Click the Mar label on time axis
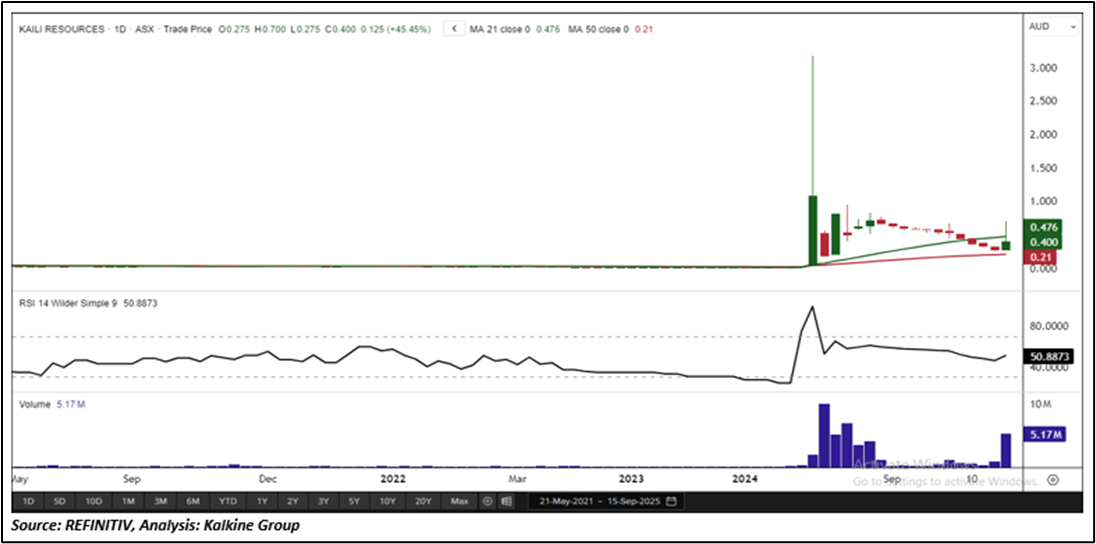The height and width of the screenshot is (544, 1096). tap(517, 480)
